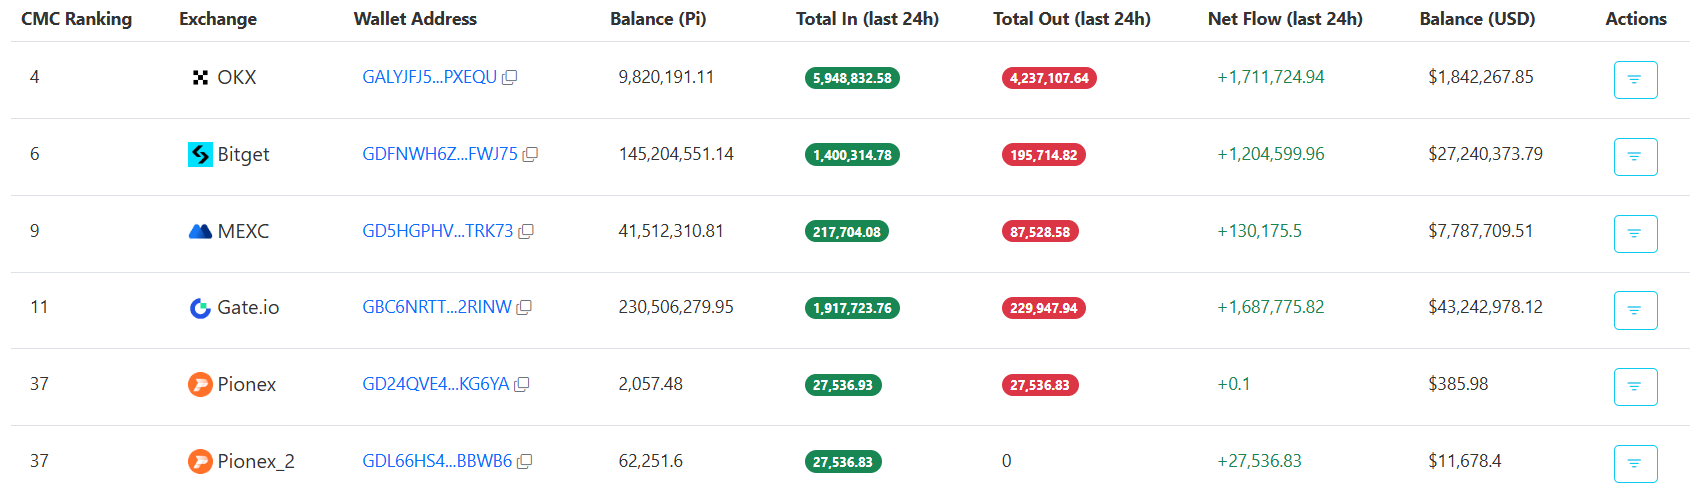Click the Gate.io exchange logo
This screenshot has height=500, width=1690.
(200, 308)
